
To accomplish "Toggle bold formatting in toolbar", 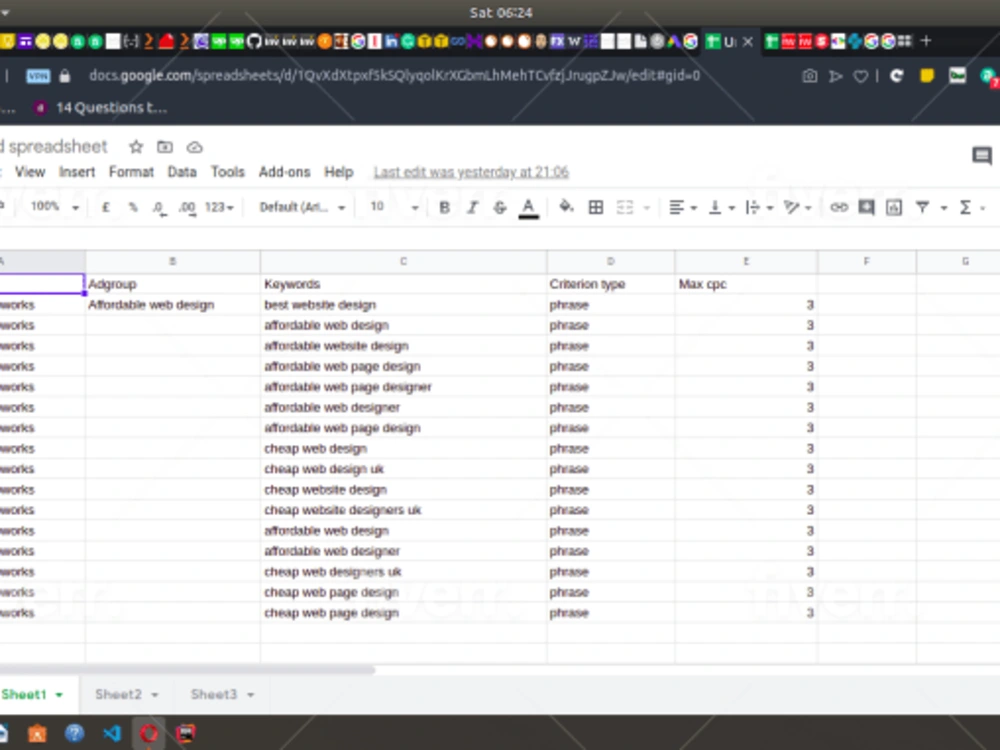I will coord(445,207).
